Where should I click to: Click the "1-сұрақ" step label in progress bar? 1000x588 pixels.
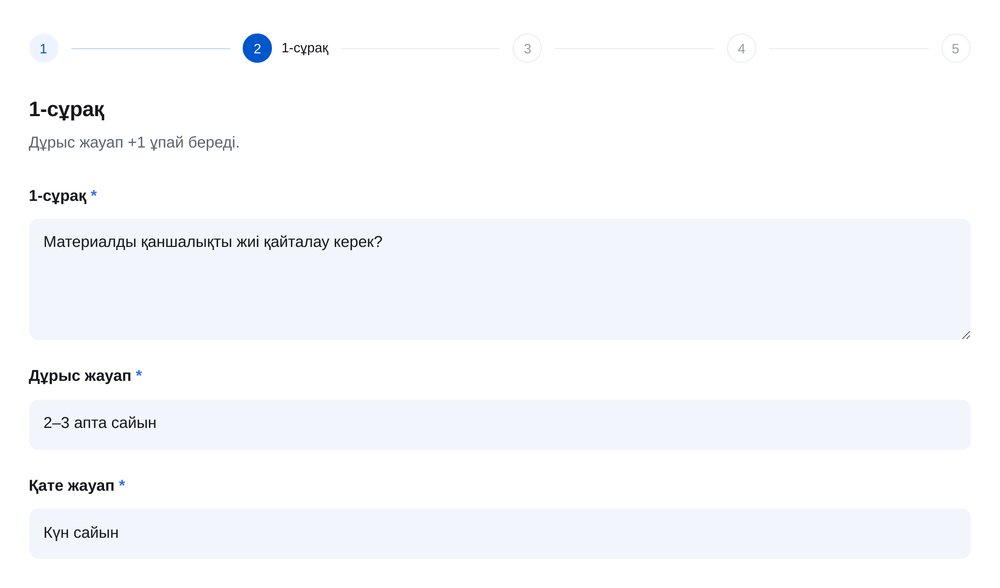[x=305, y=48]
